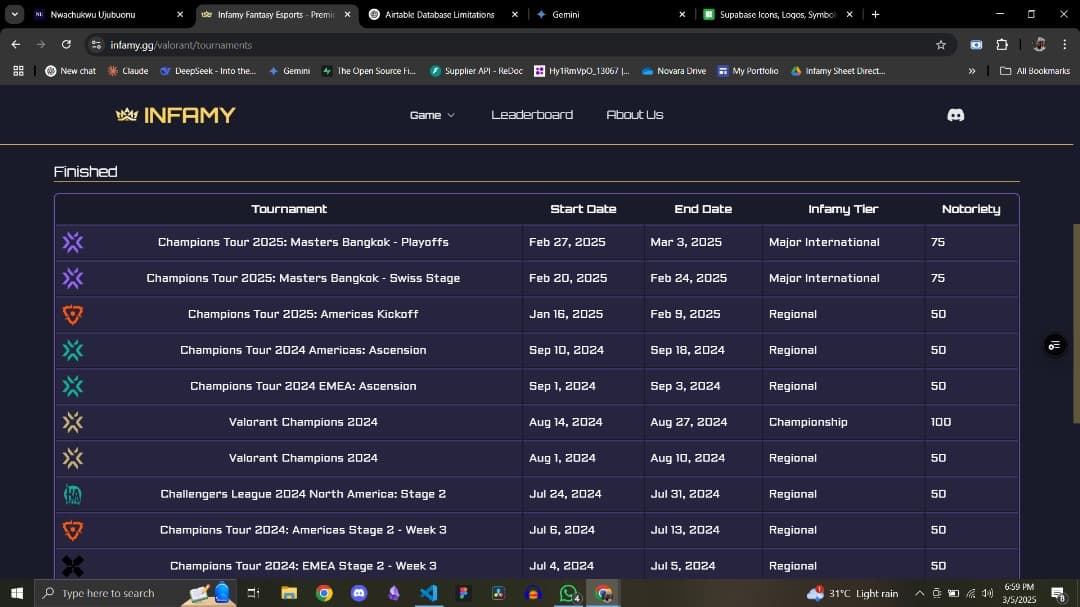Open the Supplier API - ReDoc bookmark
The image size is (1080, 607).
tap(476, 71)
